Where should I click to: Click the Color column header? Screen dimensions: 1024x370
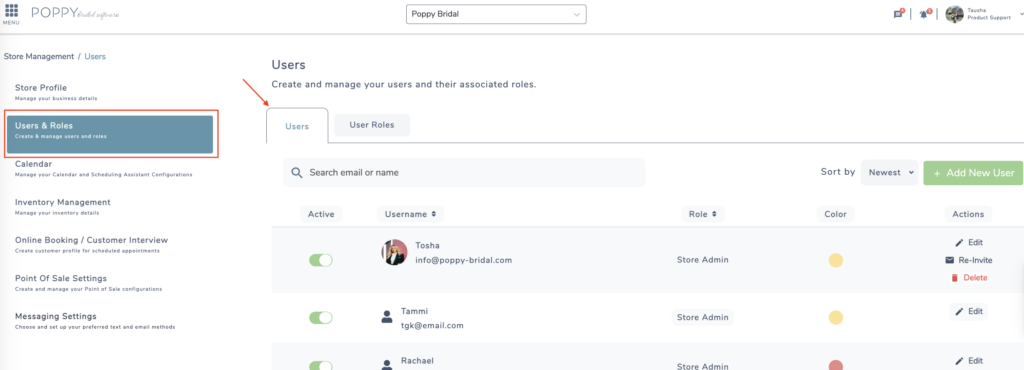[x=835, y=214]
